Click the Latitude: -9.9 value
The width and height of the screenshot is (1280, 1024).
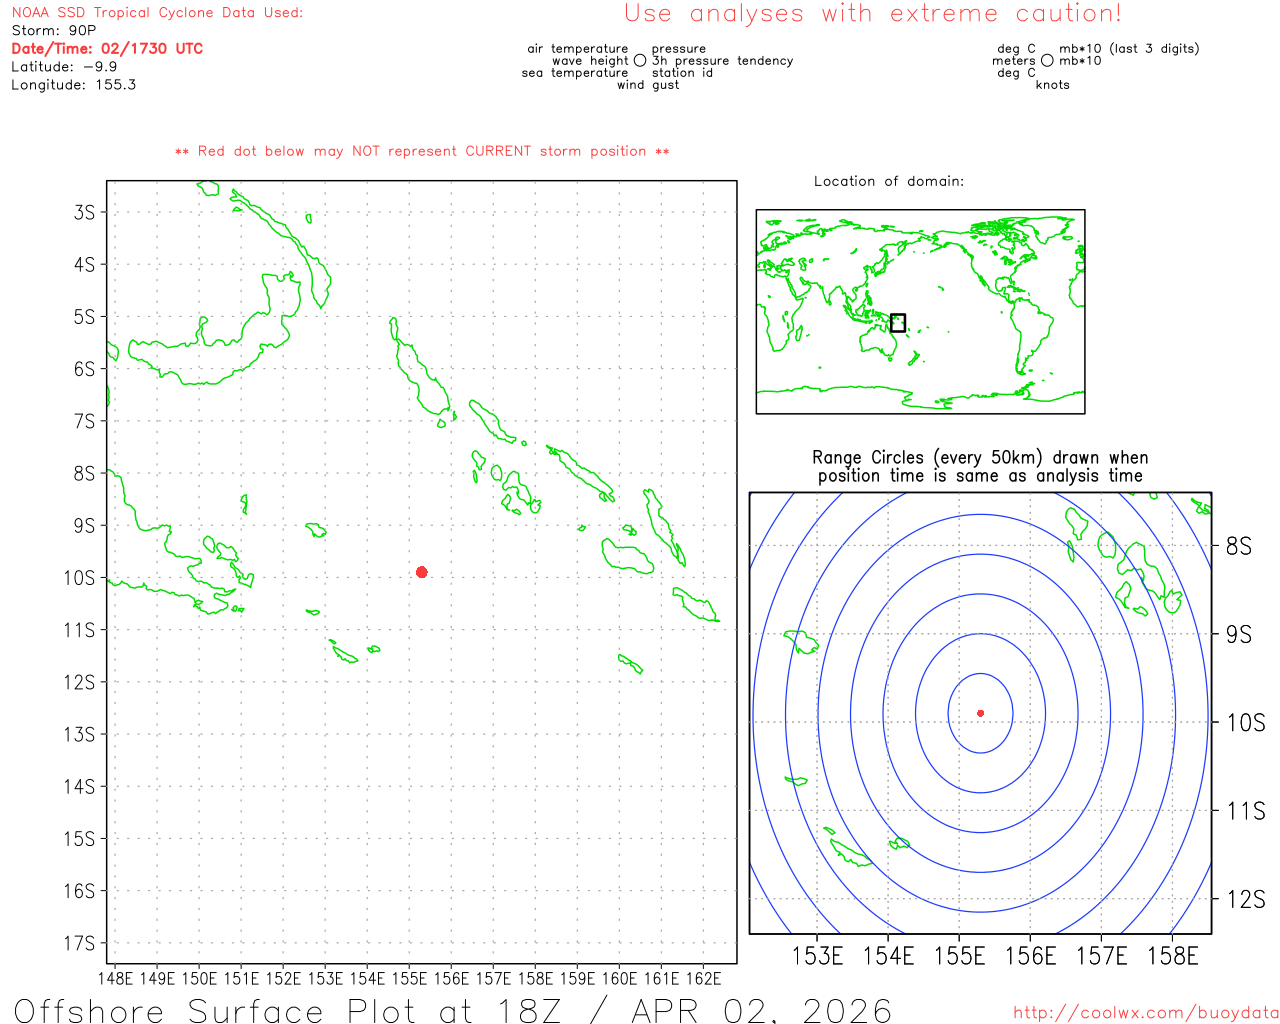(x=64, y=67)
